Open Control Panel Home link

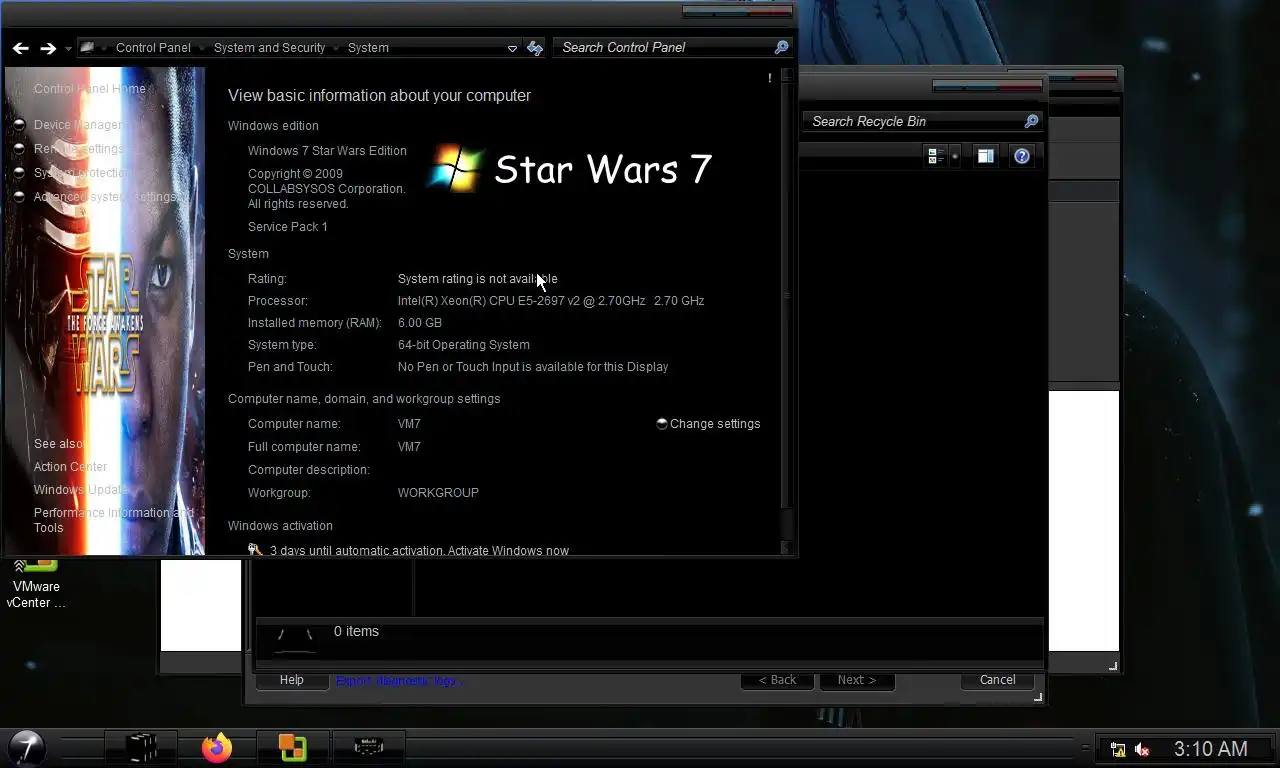click(x=90, y=88)
